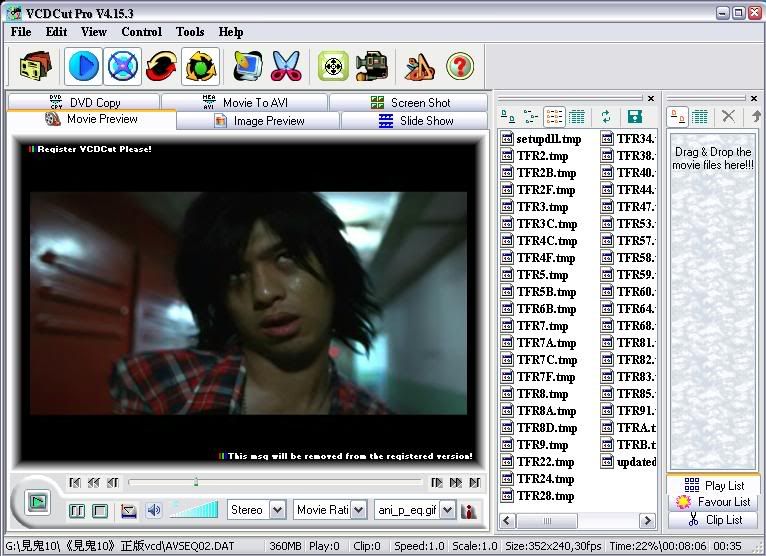Click the gray up arrow in playlist panel
This screenshot has height=556, width=766.
click(x=756, y=116)
